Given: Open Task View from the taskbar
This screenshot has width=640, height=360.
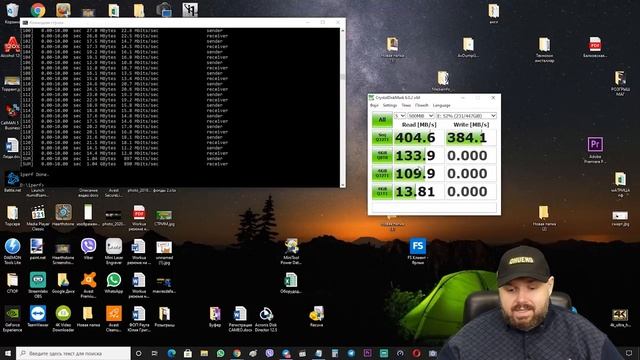Looking at the screenshot, I should click(x=155, y=353).
